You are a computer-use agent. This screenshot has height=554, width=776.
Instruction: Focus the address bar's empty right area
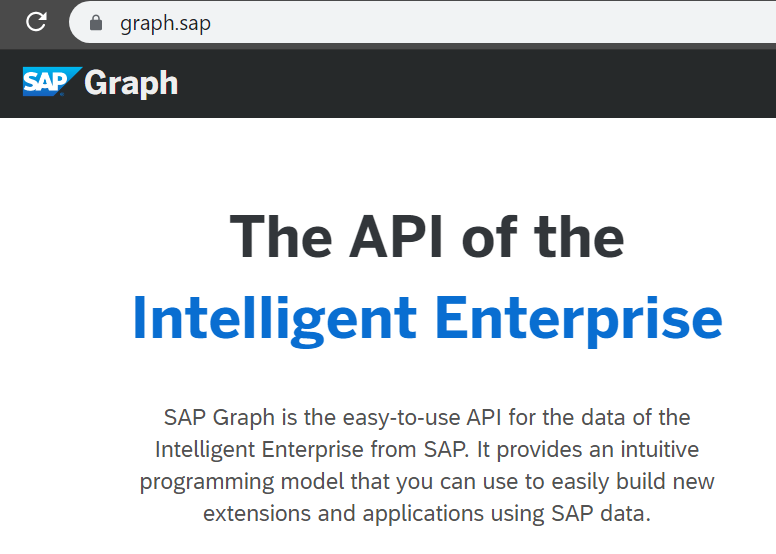(x=500, y=22)
